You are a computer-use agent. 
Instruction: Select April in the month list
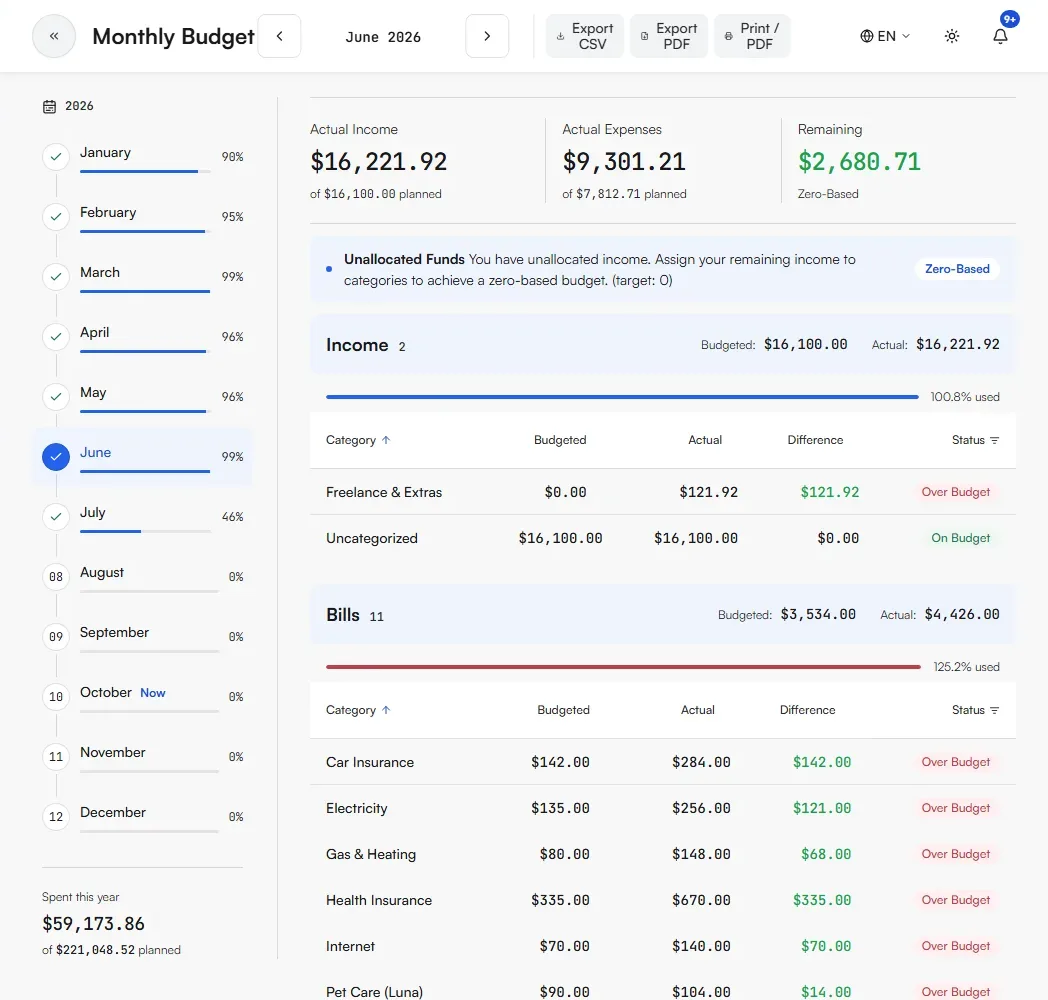pos(143,337)
